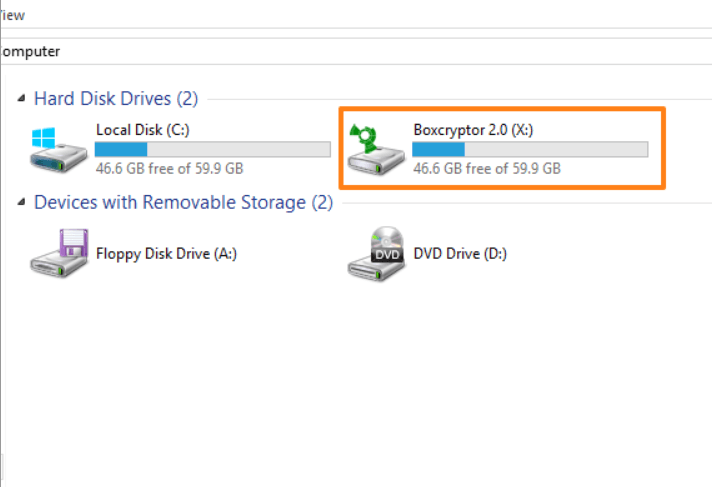Select the Boxcryptor 2.0 (X:) drive icon
The image size is (712, 487).
[x=375, y=149]
